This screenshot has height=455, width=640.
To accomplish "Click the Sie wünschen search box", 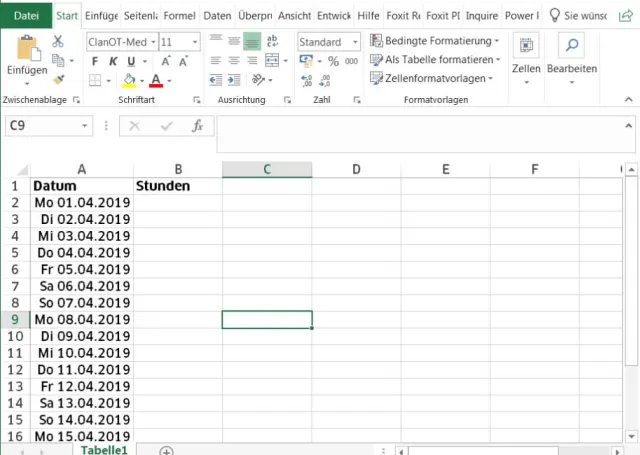I will [x=578, y=16].
